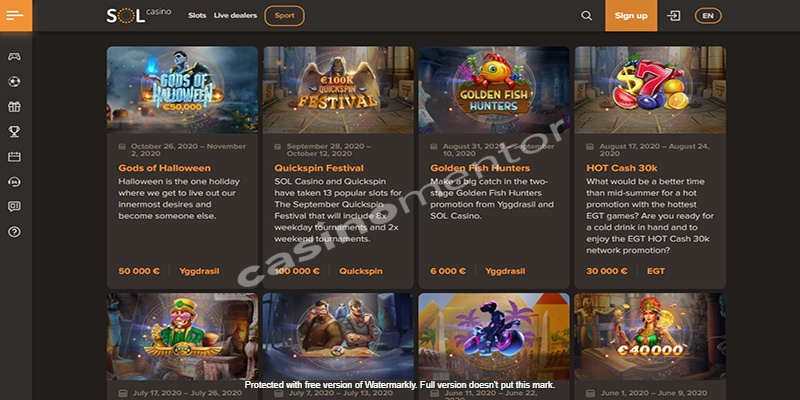Image resolution: width=800 pixels, height=400 pixels.
Task: Click the €40000 Egyptian queen banner
Action: [x=650, y=336]
